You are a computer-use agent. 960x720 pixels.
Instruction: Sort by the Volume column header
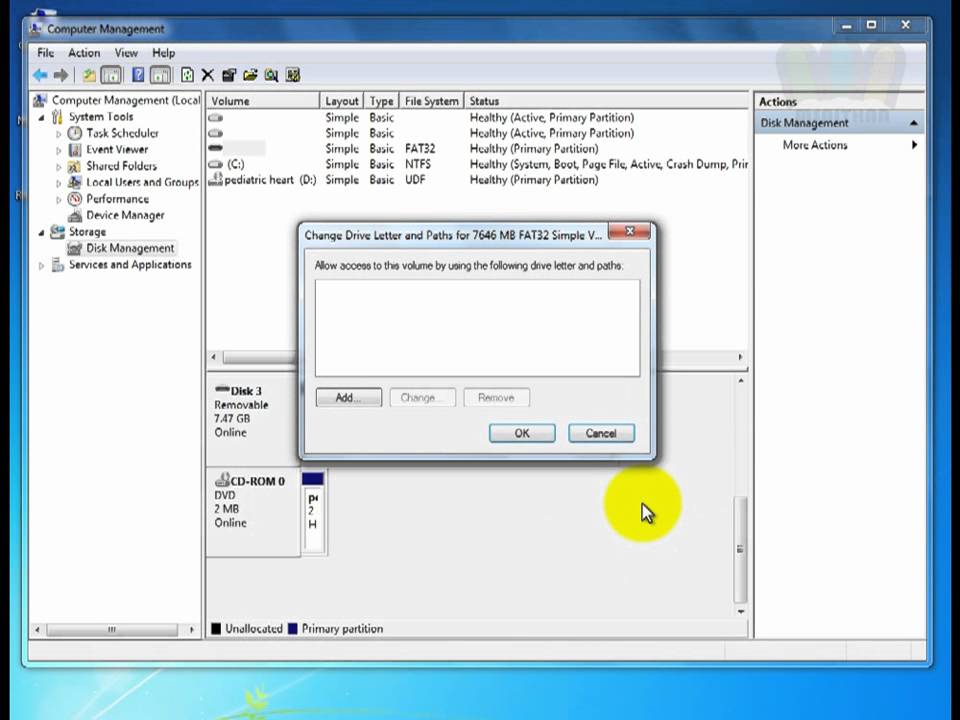pos(263,101)
